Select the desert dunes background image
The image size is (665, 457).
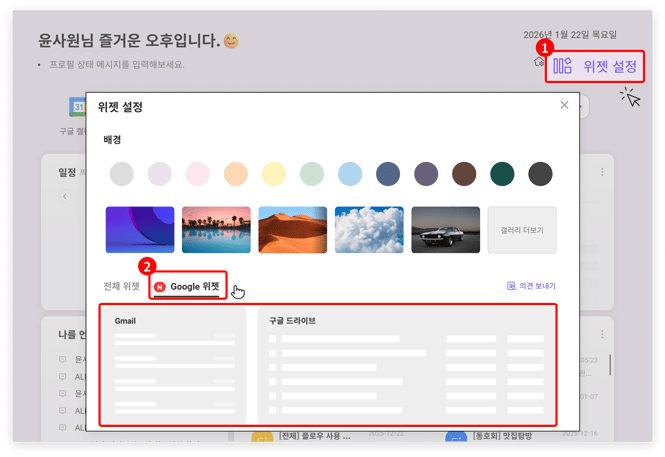pyautogui.click(x=292, y=230)
